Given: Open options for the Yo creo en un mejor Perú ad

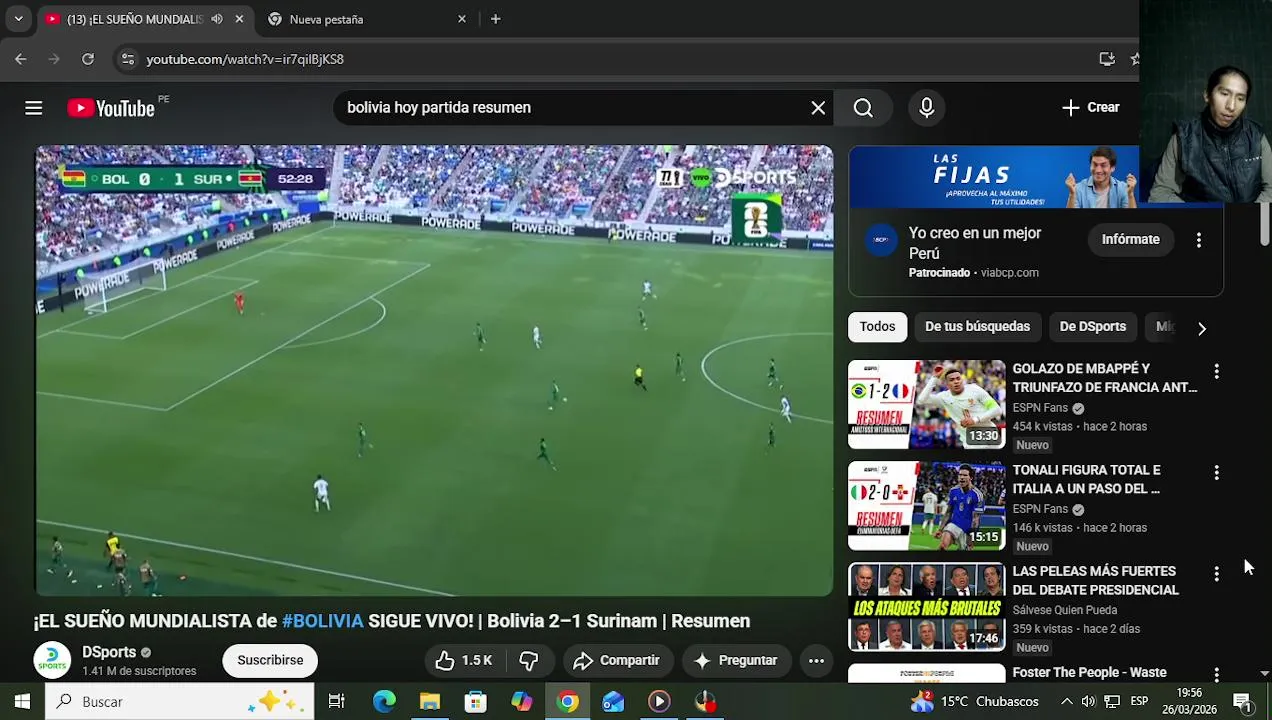Looking at the screenshot, I should click(1198, 239).
